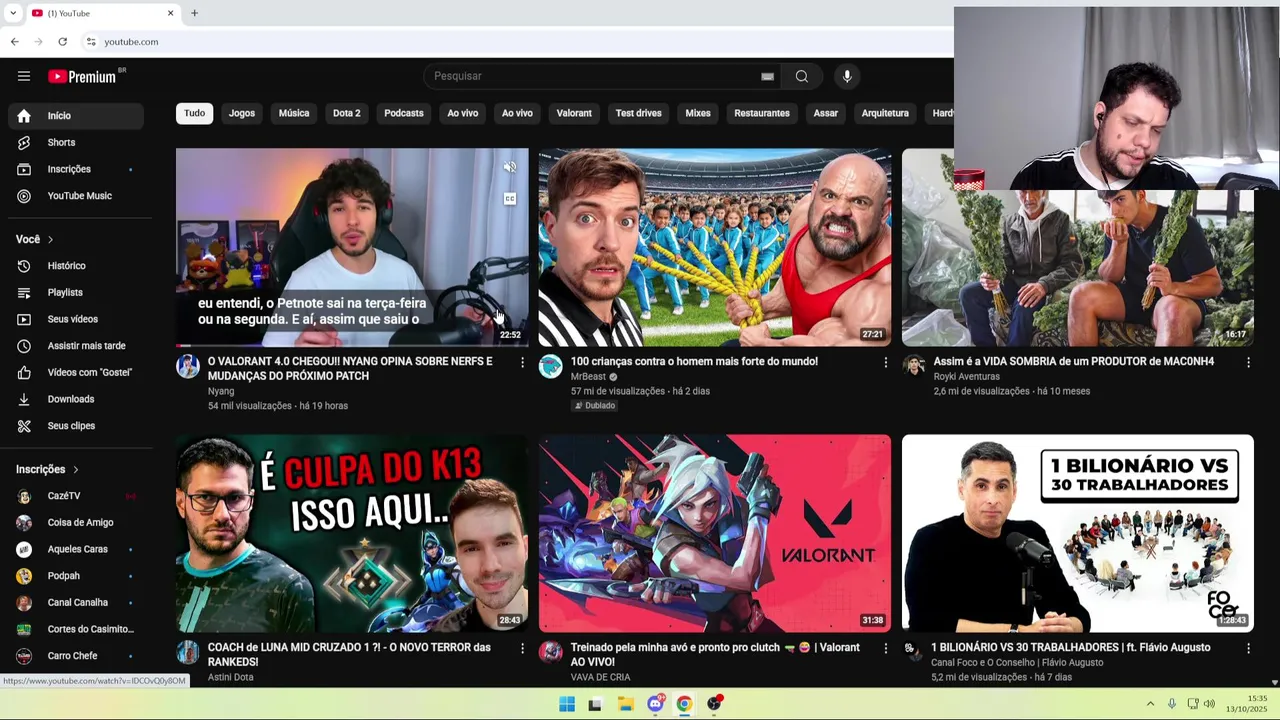Open Inscrições in sidebar
Screen dimensions: 1280x720
click(x=76, y=169)
